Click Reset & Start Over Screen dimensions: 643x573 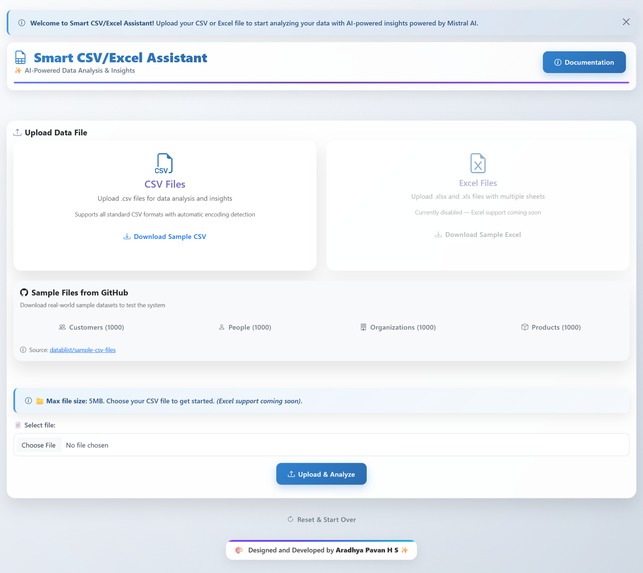(x=321, y=519)
